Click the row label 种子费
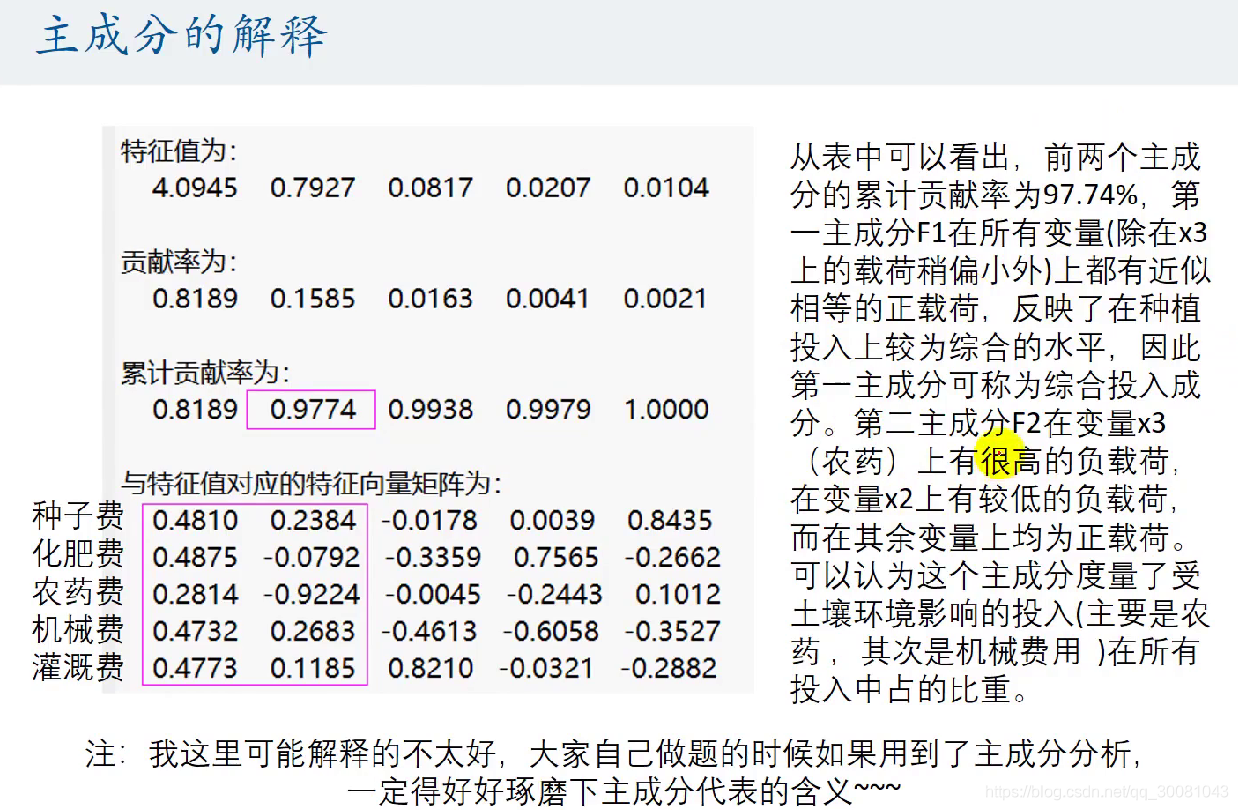 pyautogui.click(x=78, y=518)
